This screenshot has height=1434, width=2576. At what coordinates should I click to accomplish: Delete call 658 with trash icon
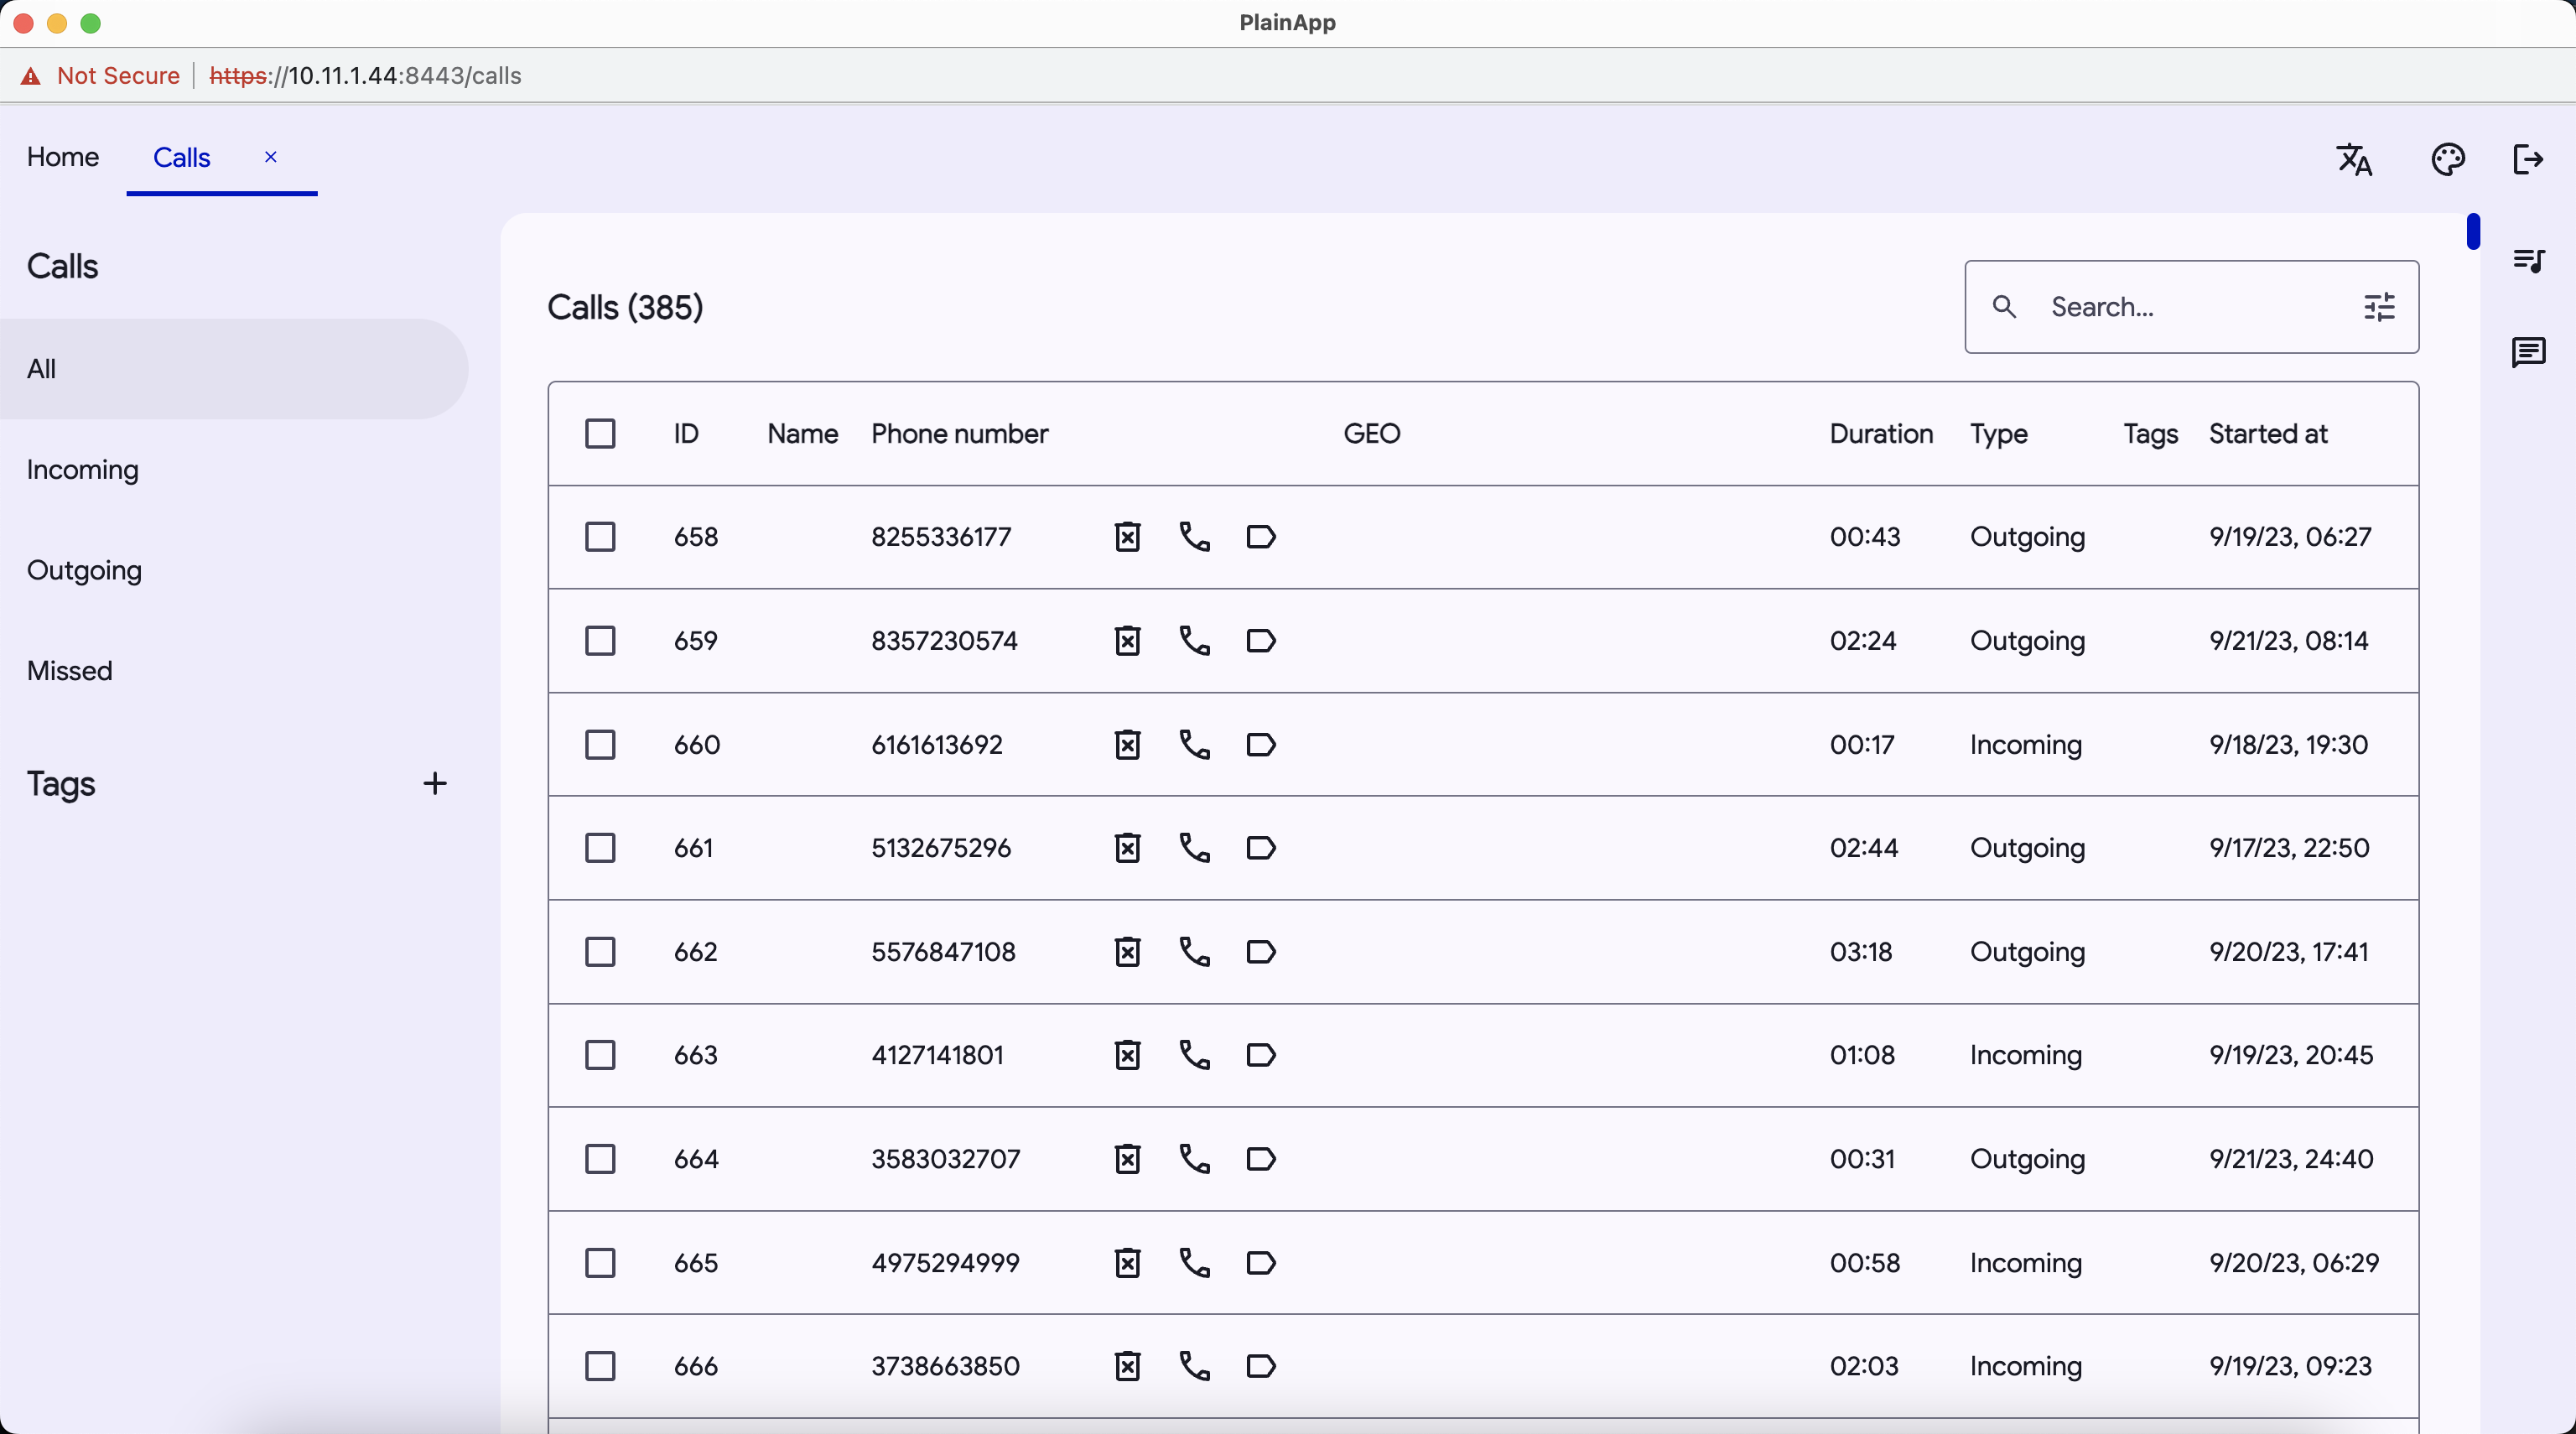coord(1127,537)
